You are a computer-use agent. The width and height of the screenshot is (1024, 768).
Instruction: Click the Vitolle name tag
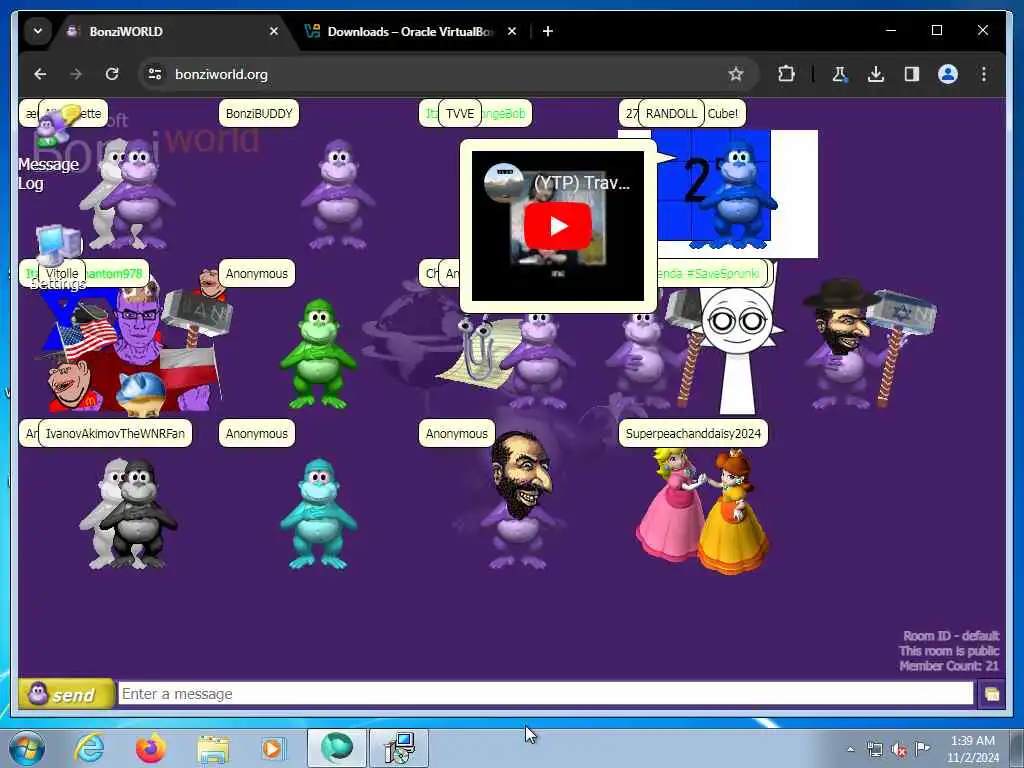pos(62,274)
